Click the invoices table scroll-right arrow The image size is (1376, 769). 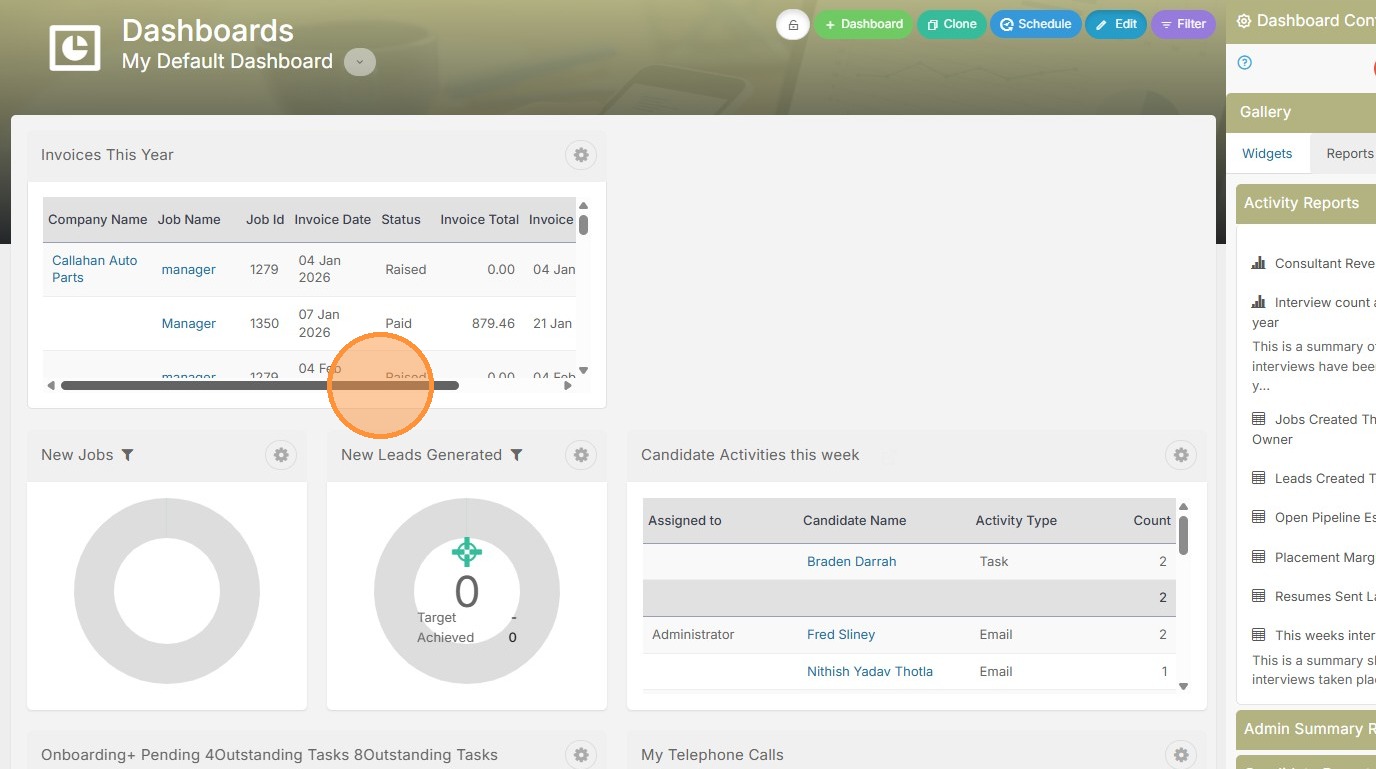pyautogui.click(x=568, y=386)
